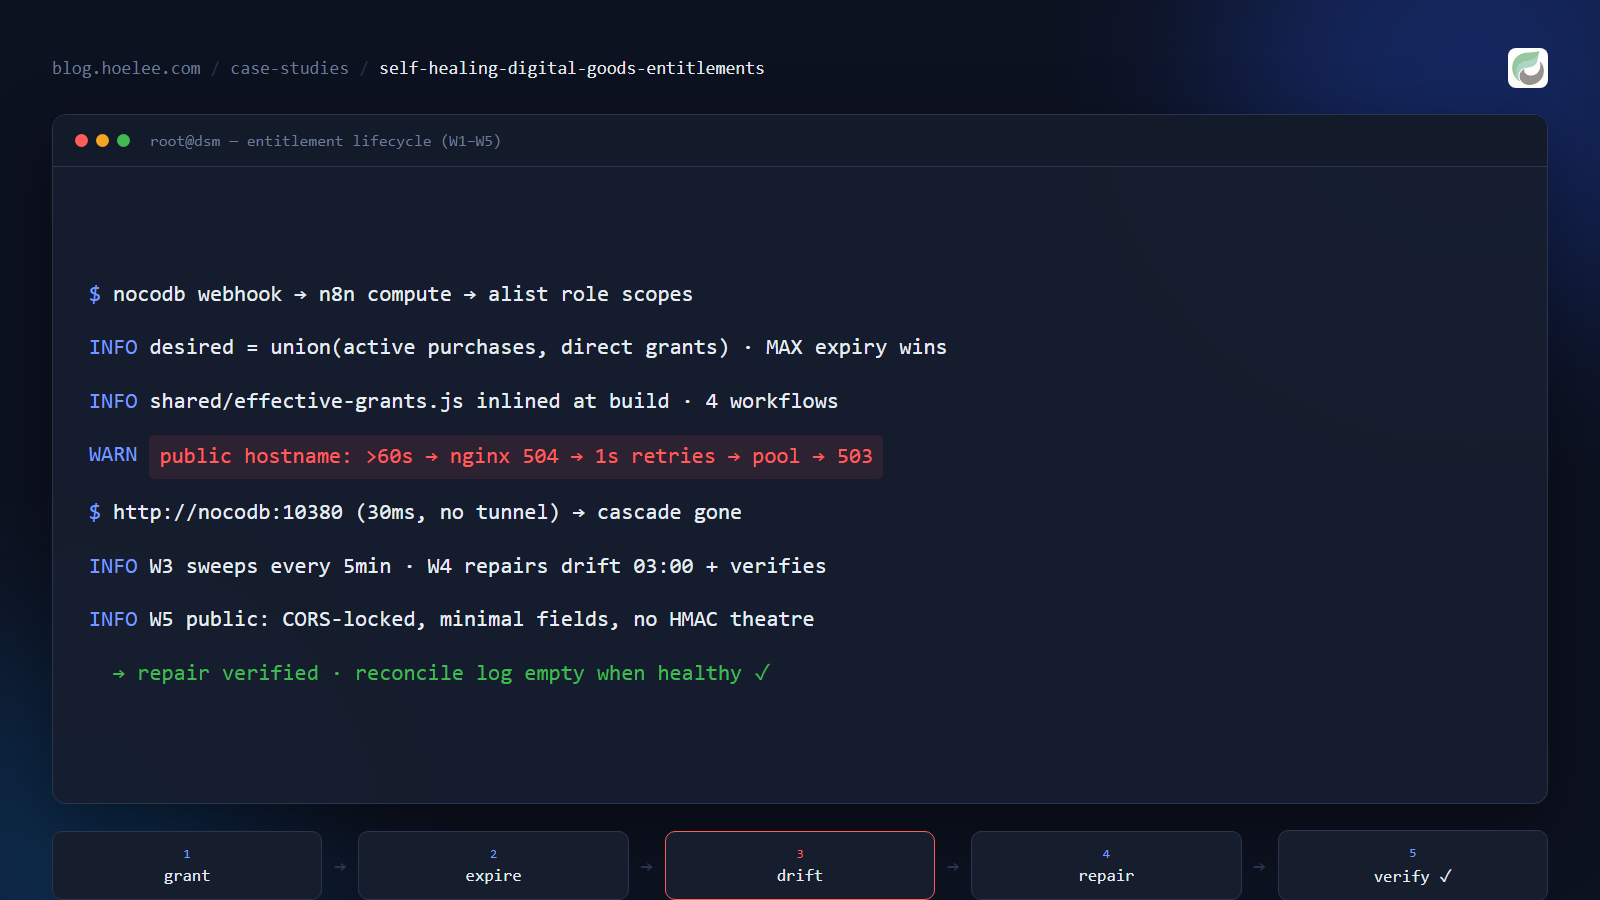Select step 2 expire
The width and height of the screenshot is (1600, 900).
(x=493, y=866)
